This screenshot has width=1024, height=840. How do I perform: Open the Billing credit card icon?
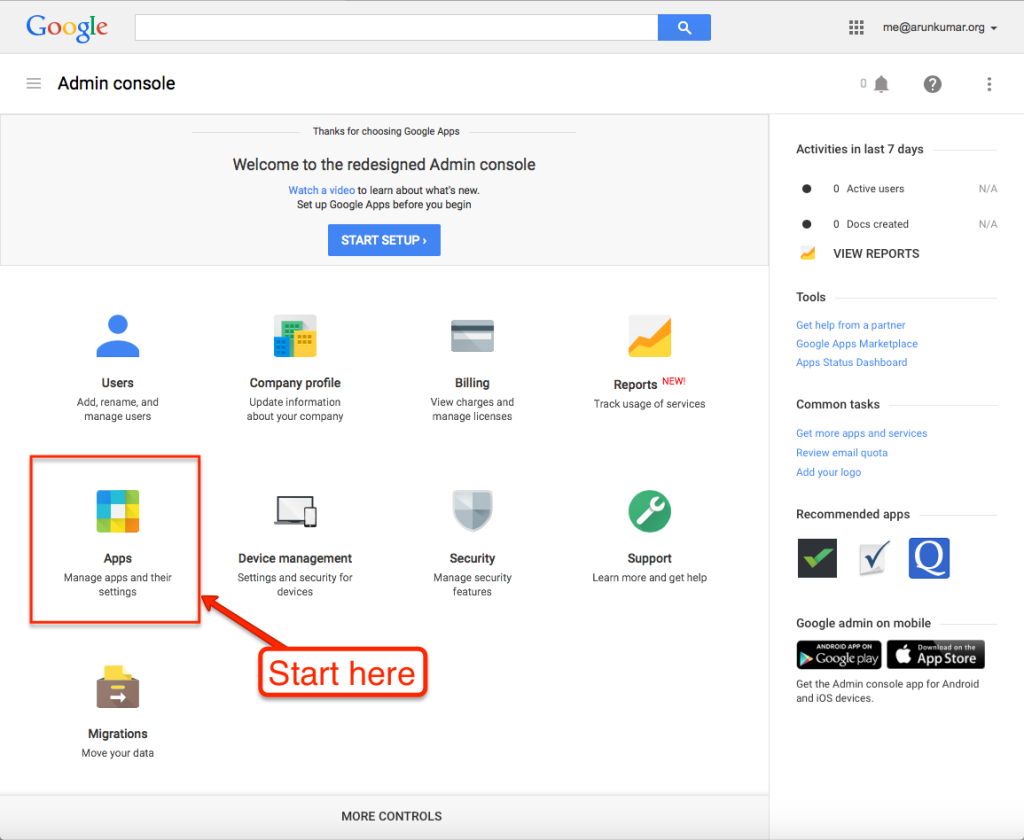tap(472, 336)
